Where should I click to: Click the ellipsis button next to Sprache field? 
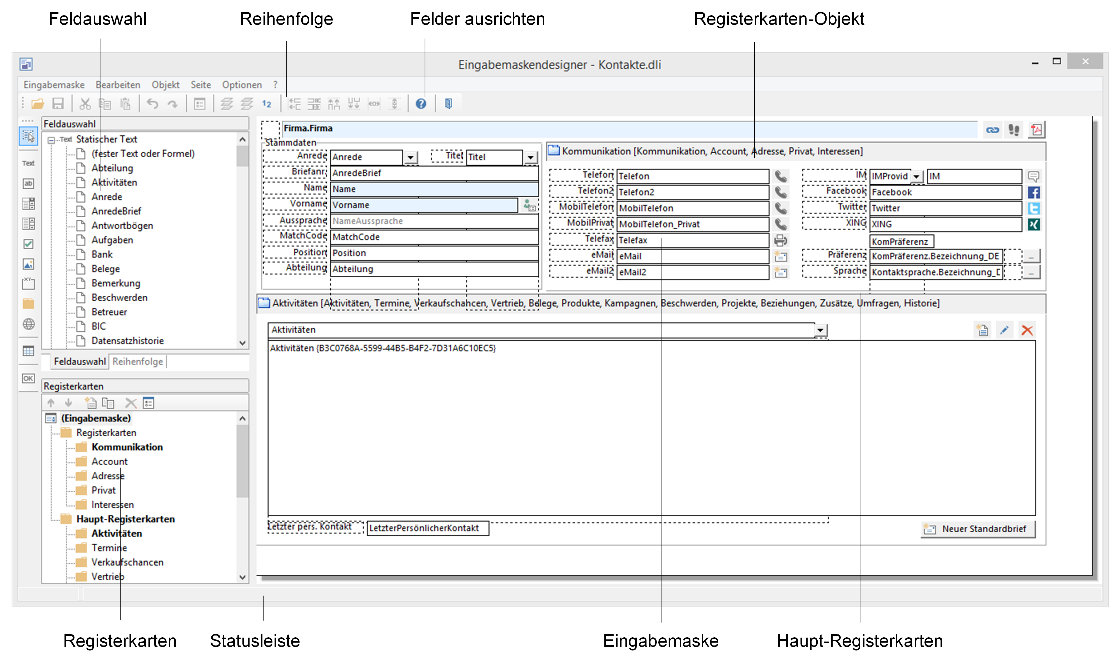click(1032, 272)
